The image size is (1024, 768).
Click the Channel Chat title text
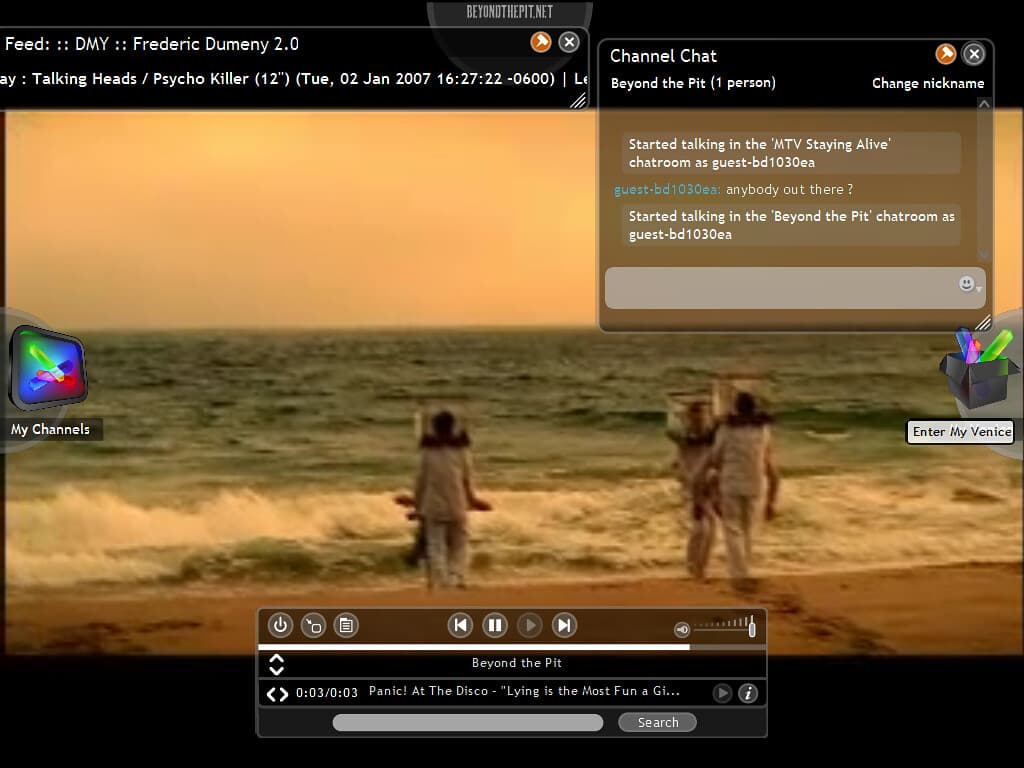click(663, 56)
